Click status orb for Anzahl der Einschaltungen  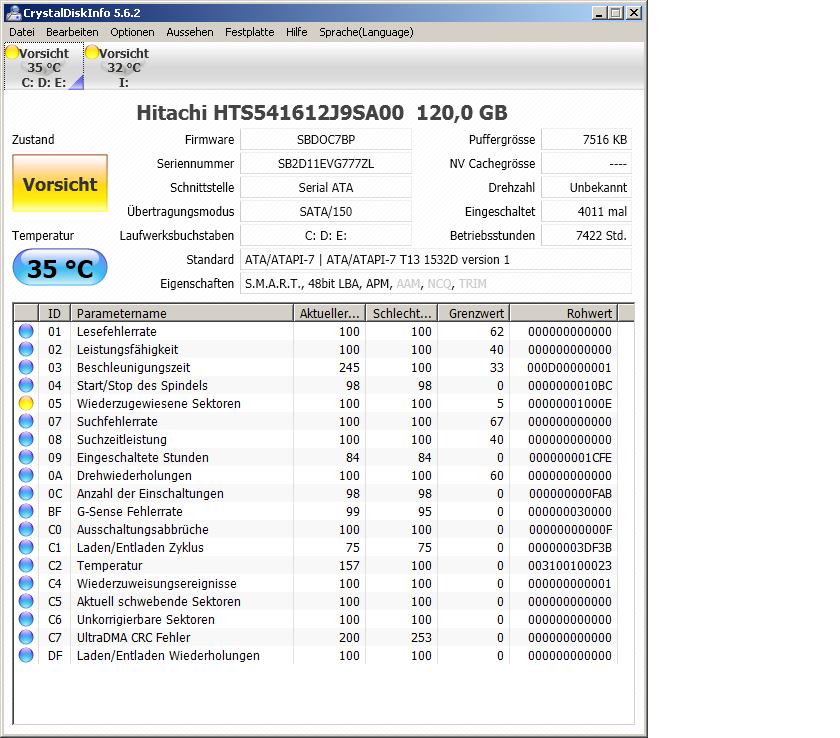[26, 493]
